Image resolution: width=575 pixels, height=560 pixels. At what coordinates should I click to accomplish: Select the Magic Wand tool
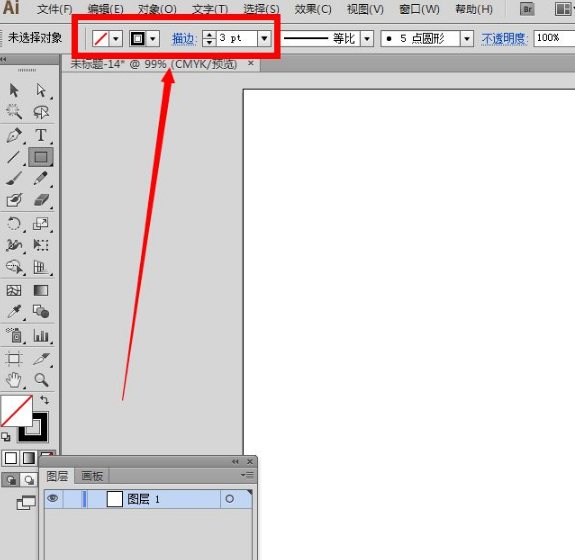tap(14, 112)
